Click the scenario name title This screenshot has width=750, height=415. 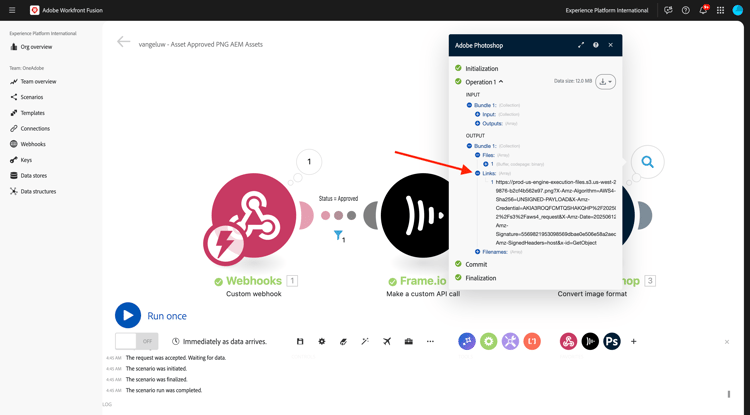(x=200, y=44)
